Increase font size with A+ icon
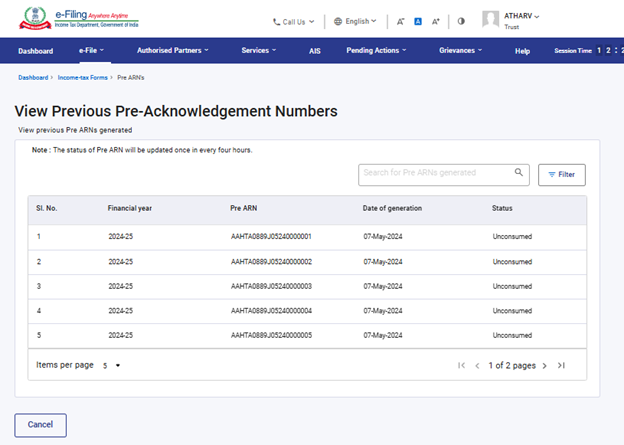624x445 pixels. 436,21
